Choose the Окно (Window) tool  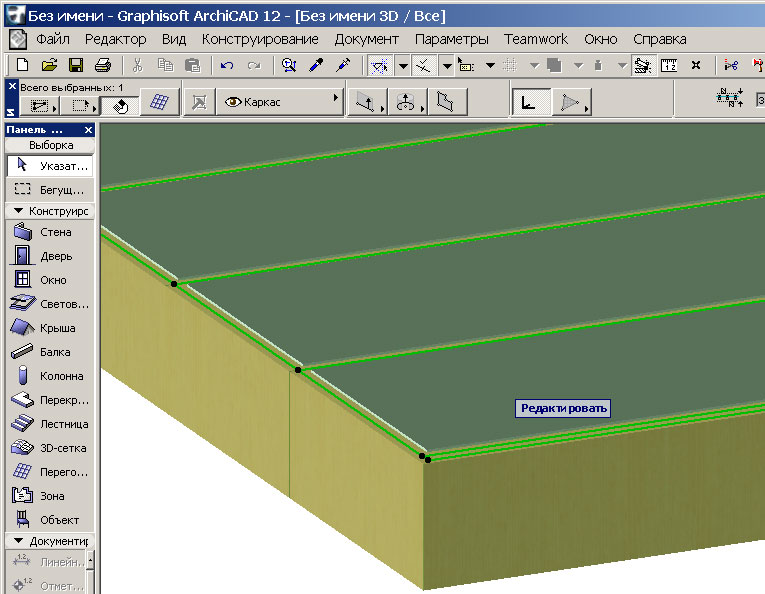pos(47,280)
